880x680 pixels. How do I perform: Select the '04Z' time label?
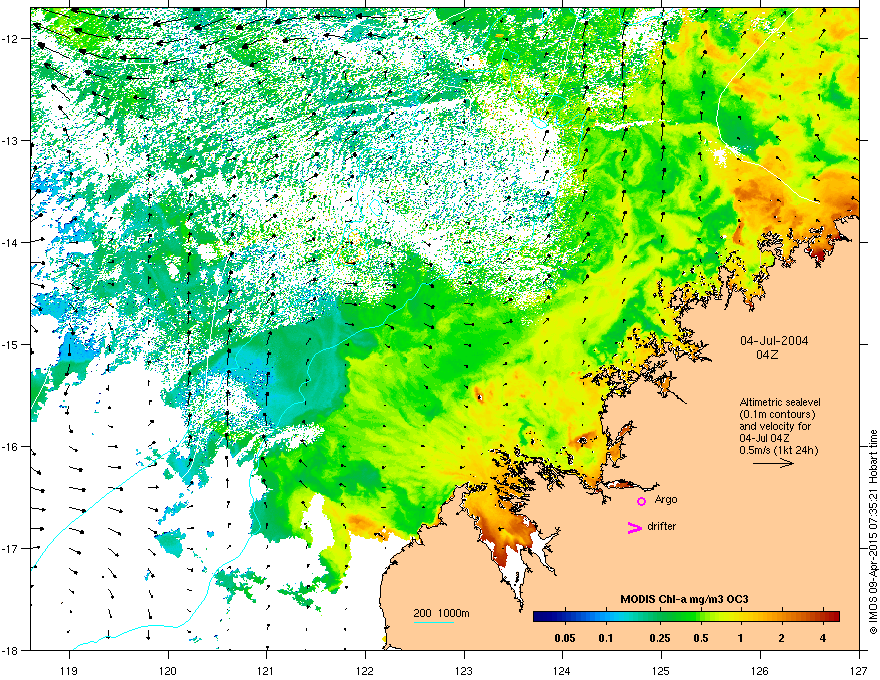click(767, 355)
